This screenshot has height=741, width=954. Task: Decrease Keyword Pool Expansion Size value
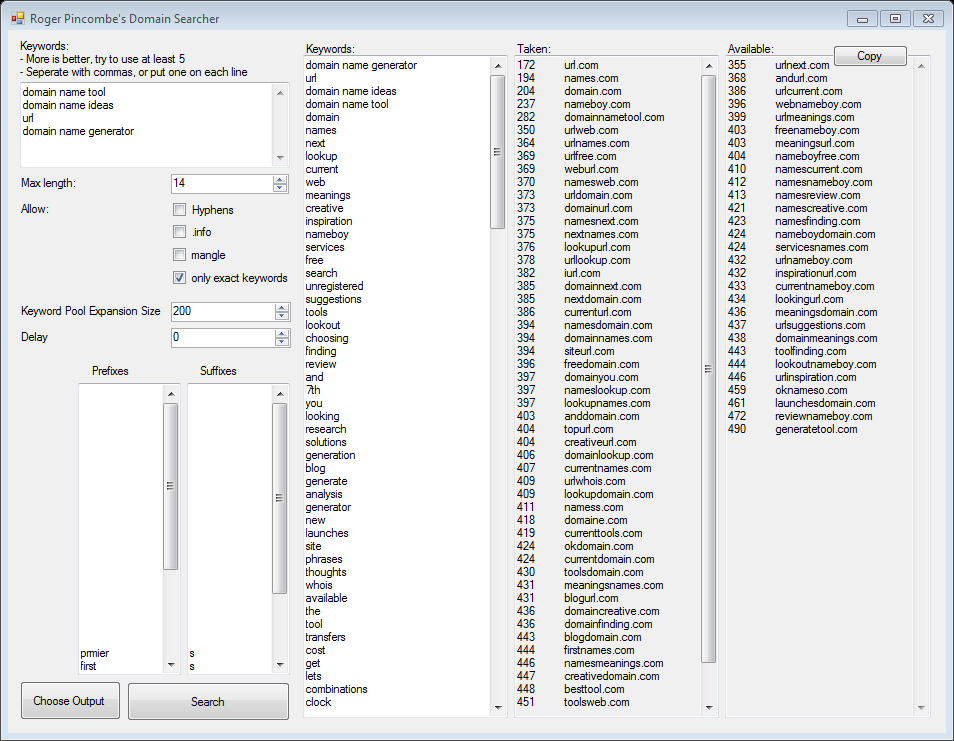(x=280, y=316)
